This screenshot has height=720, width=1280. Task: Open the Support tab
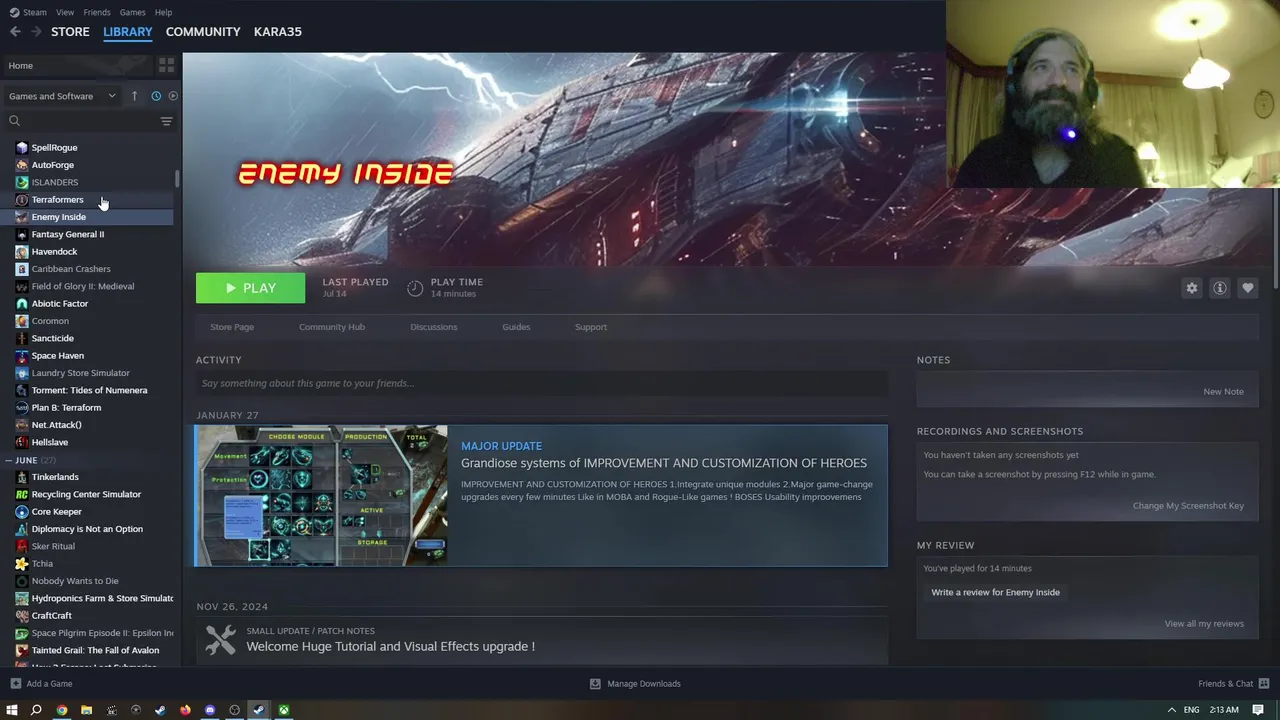[x=591, y=327]
